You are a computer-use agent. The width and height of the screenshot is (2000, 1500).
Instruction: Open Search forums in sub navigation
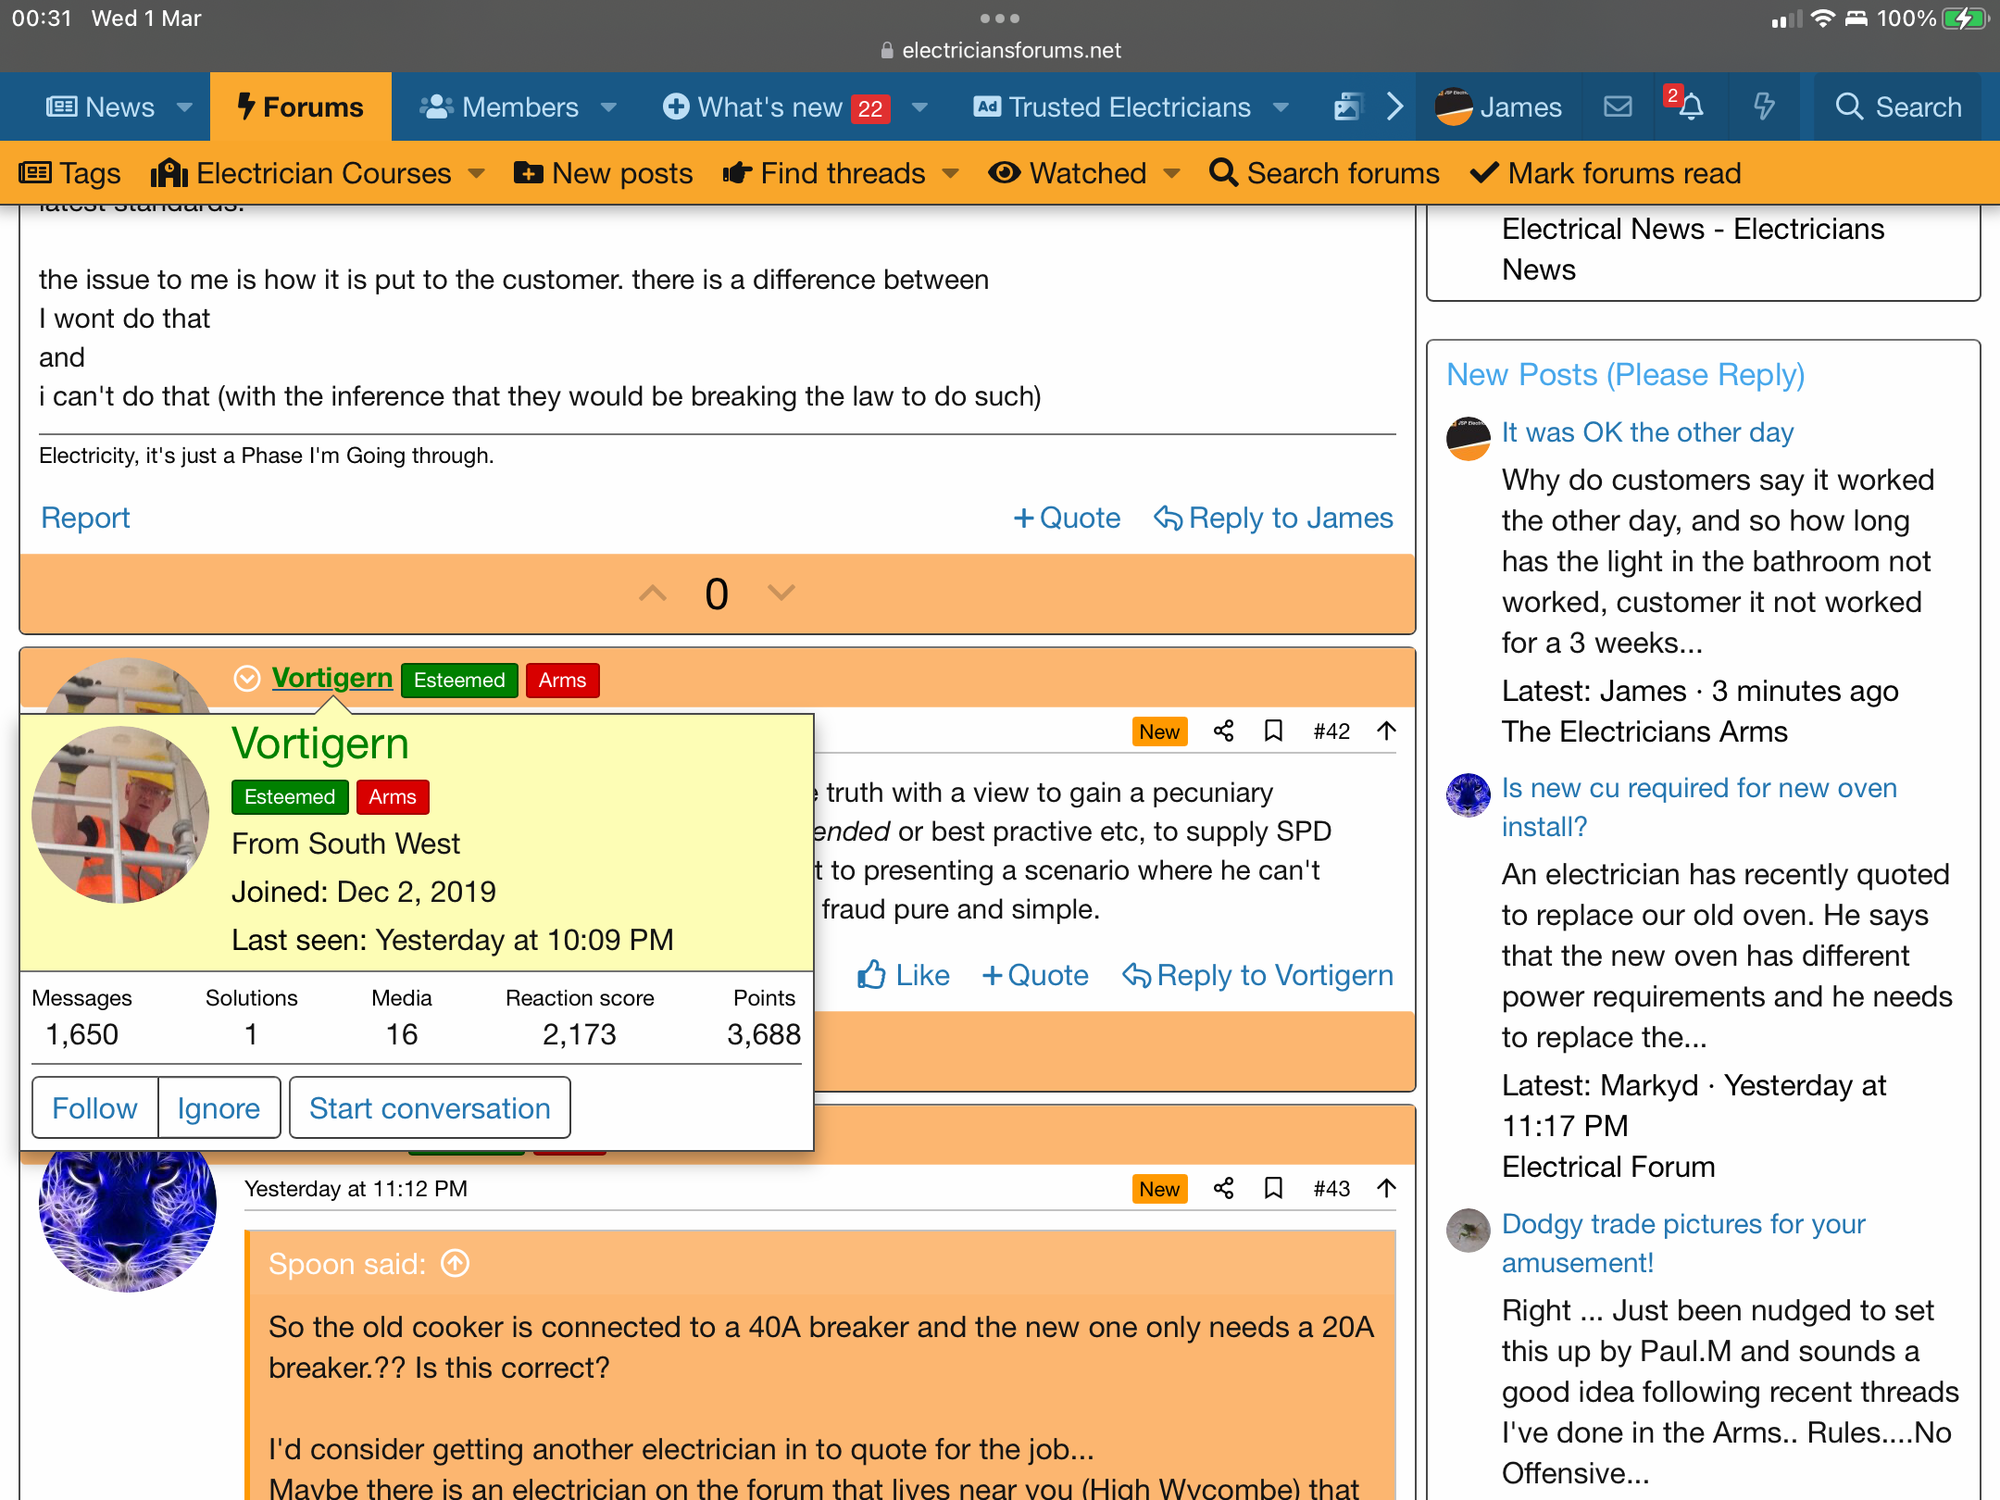click(1324, 173)
